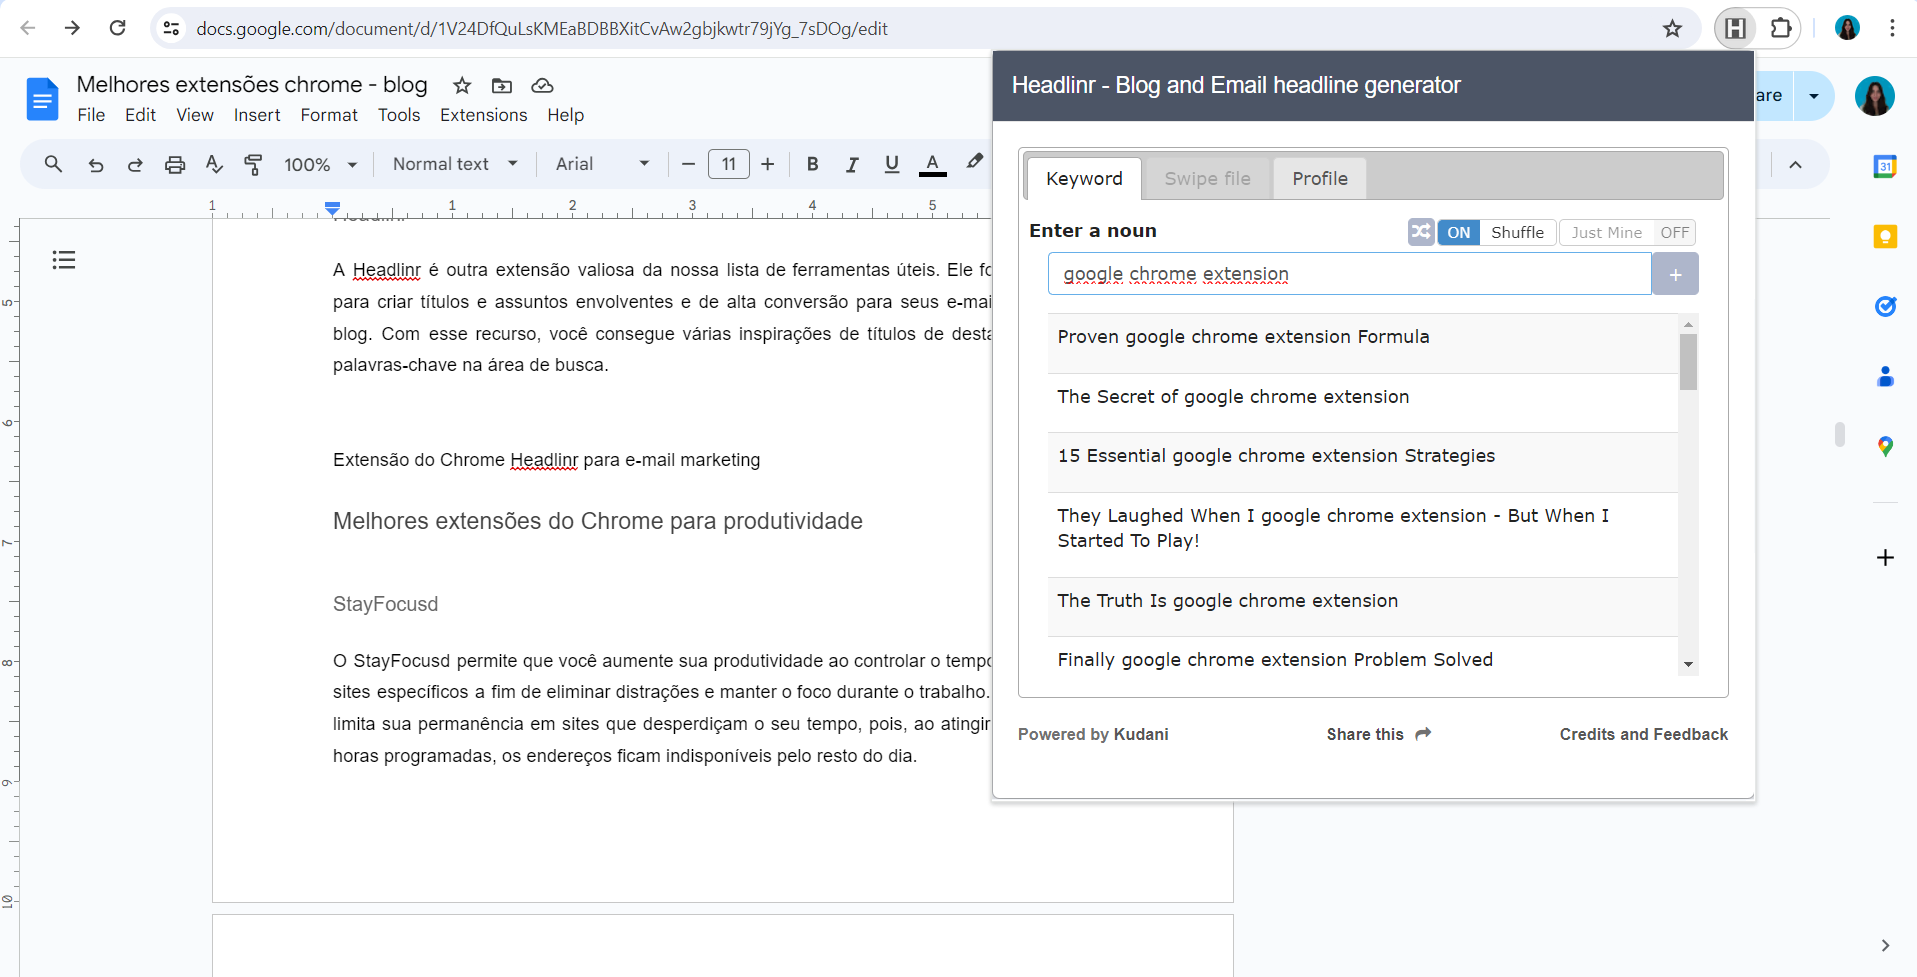Click the Credits and Feedback link
The width and height of the screenshot is (1917, 977).
(x=1643, y=734)
